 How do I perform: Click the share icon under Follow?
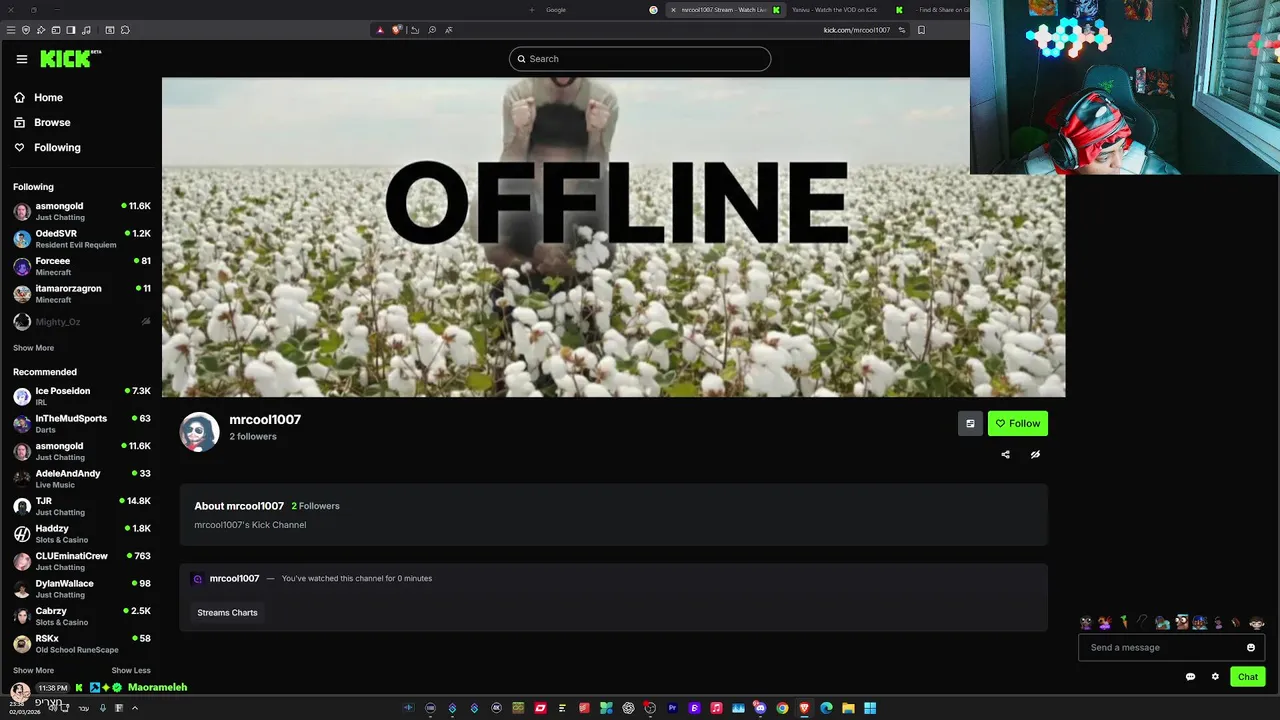click(x=1005, y=455)
